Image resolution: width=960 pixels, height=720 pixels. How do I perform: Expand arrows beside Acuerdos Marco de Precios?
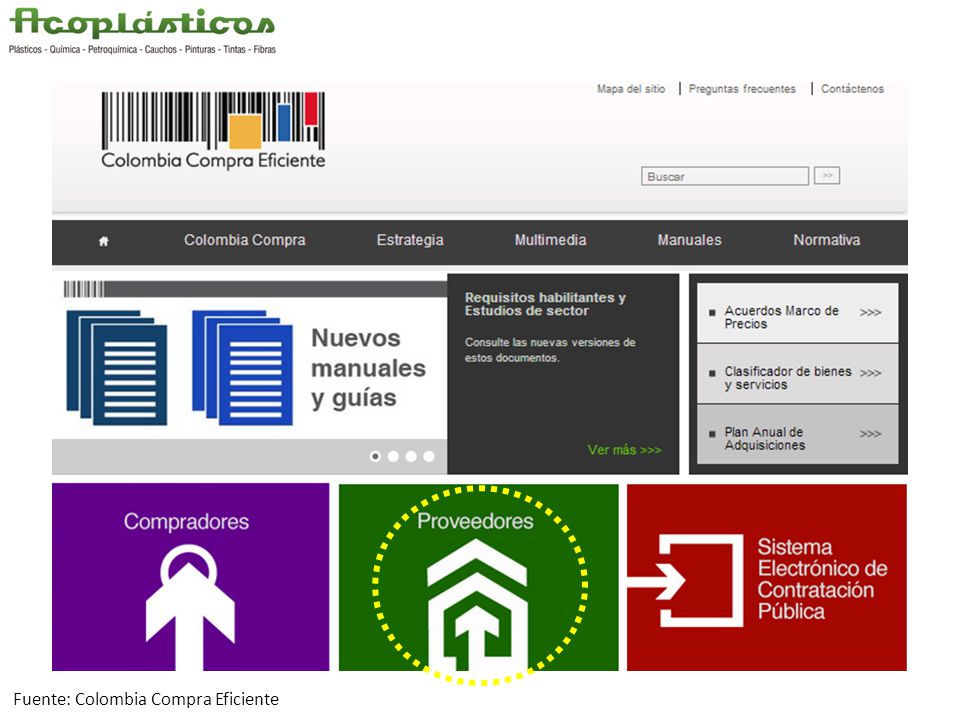click(x=870, y=312)
